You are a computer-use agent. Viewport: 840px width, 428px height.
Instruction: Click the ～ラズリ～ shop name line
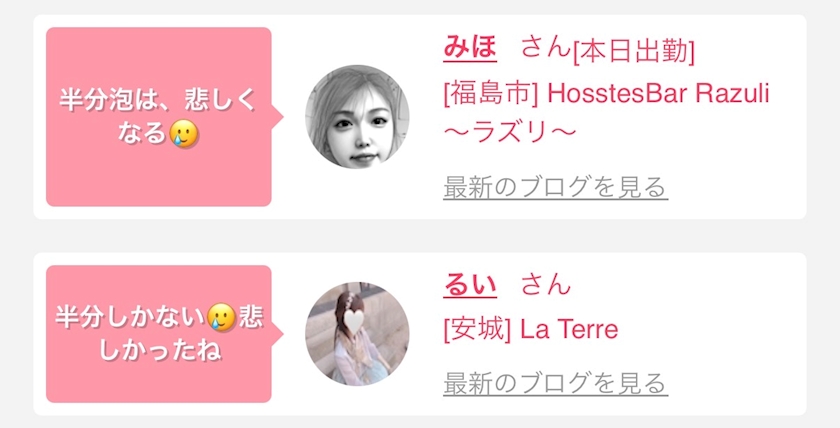point(510,131)
